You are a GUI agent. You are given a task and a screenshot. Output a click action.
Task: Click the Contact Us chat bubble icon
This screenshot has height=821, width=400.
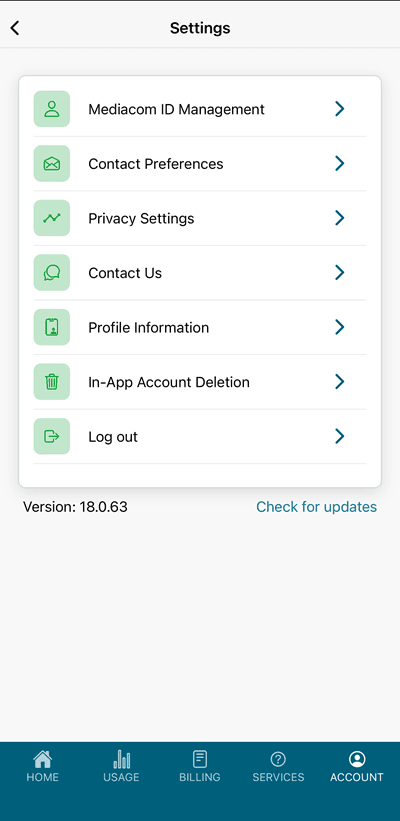click(x=52, y=272)
